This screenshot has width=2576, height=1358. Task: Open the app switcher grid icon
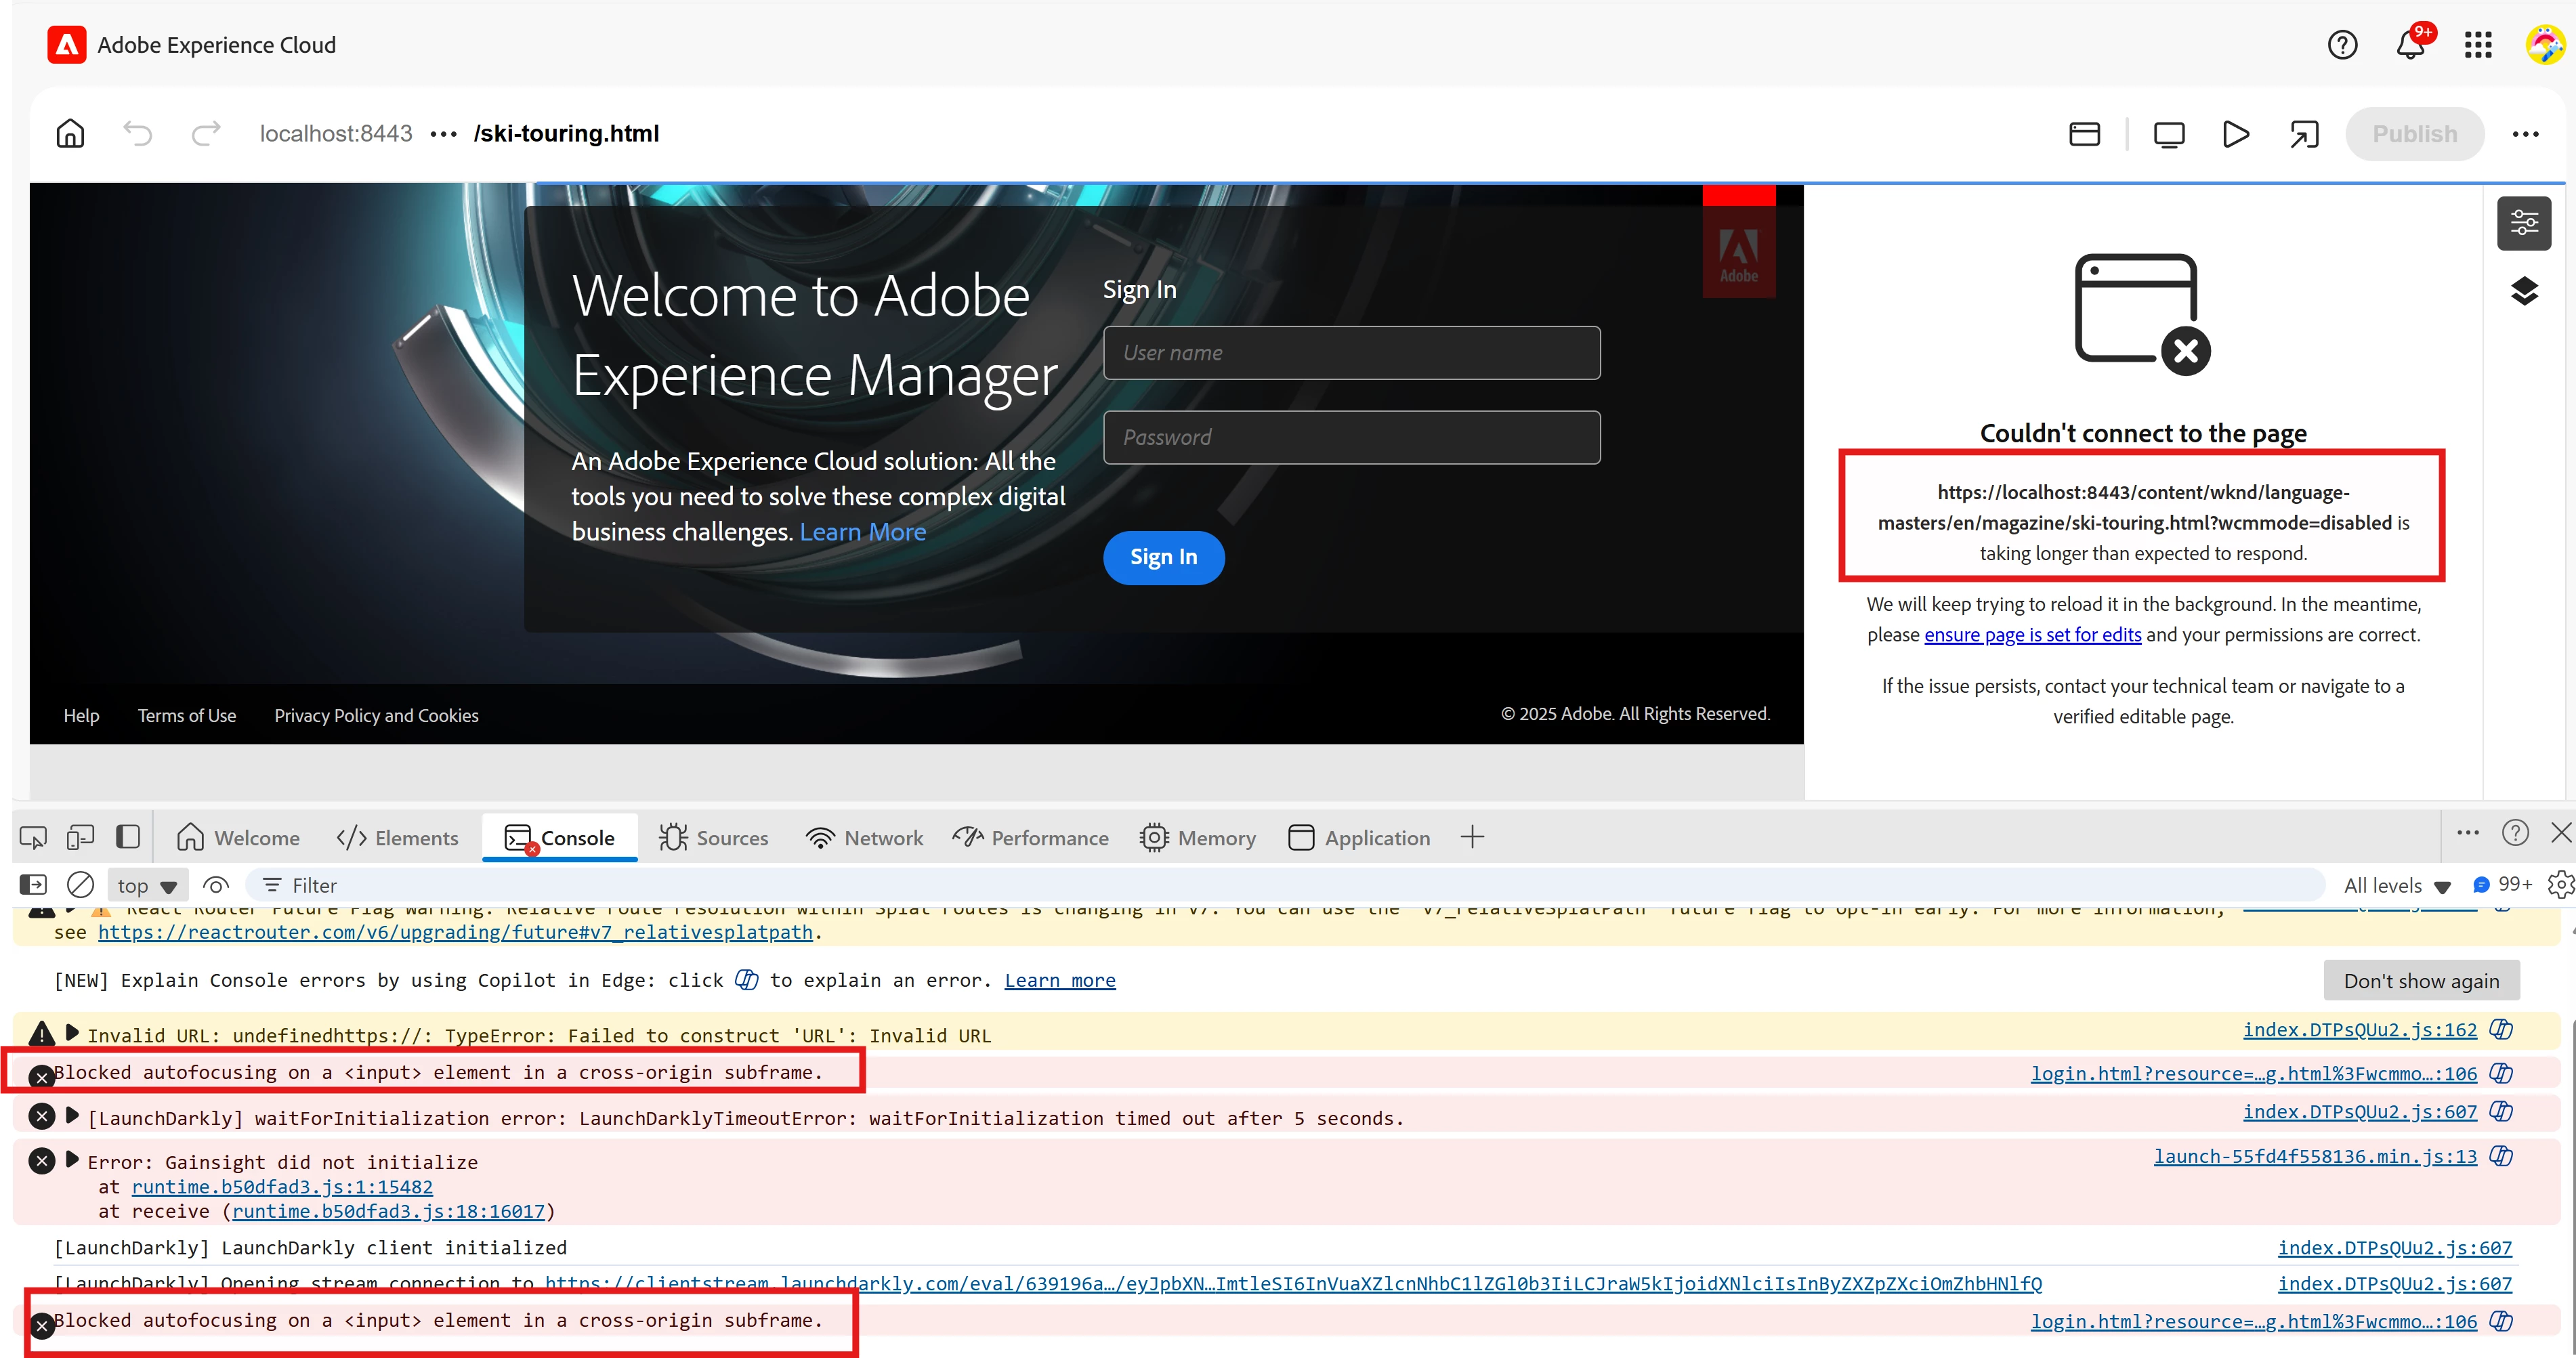coord(2478,45)
